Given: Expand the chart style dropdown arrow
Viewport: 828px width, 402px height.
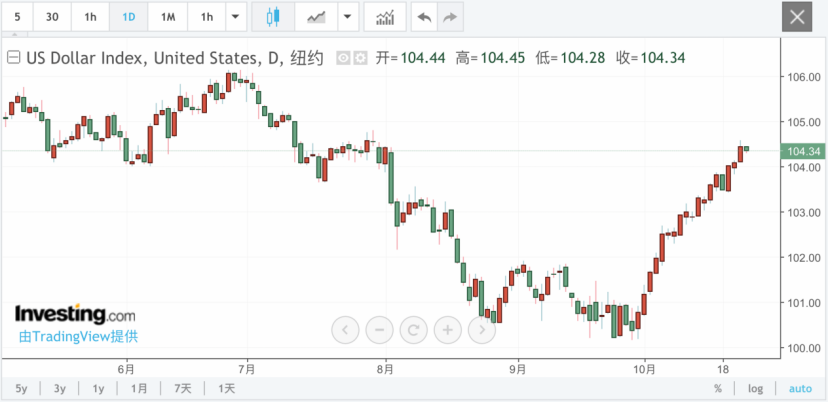Looking at the screenshot, I should (347, 17).
